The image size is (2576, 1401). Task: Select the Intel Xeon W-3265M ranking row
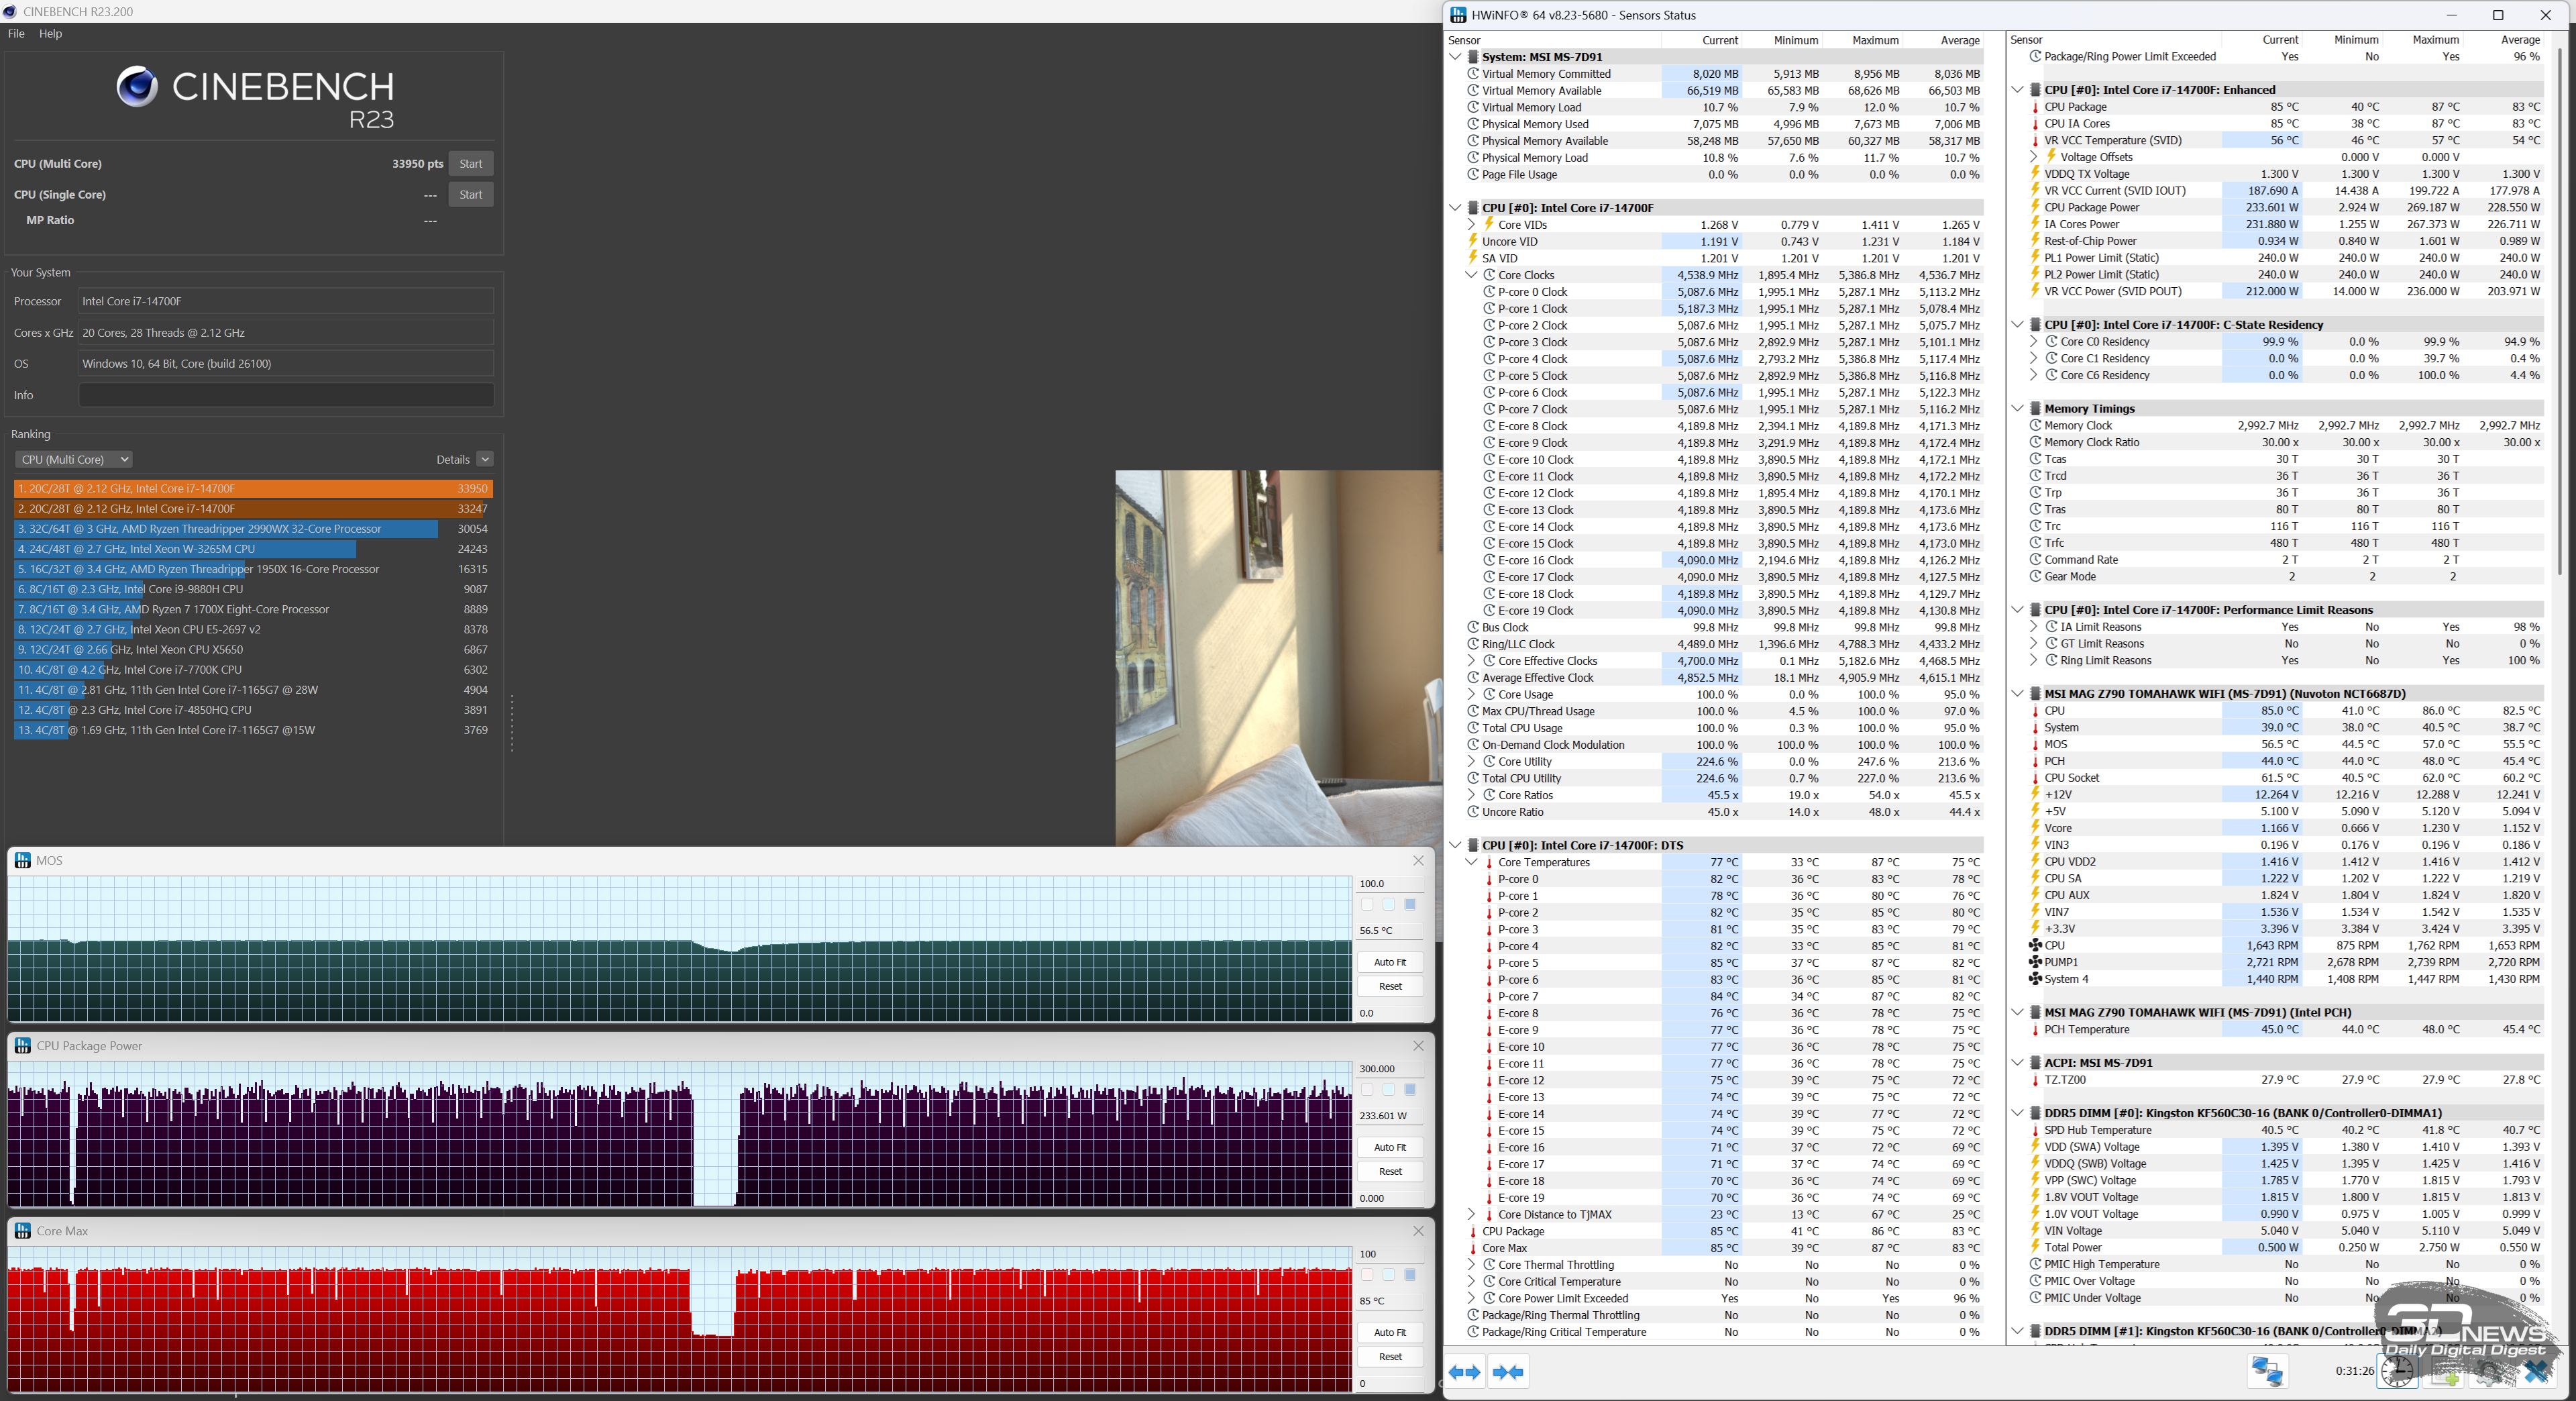click(253, 549)
